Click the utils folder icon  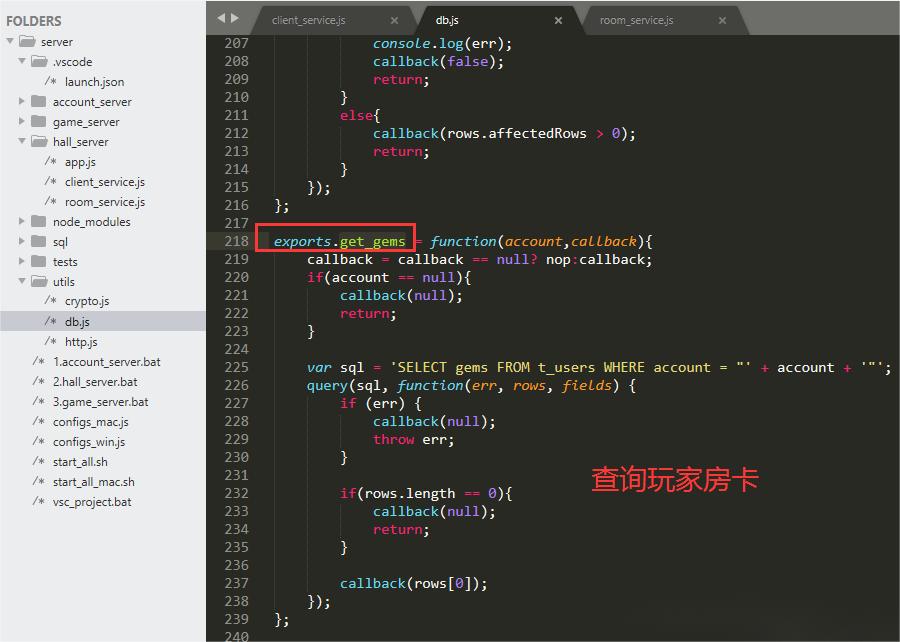[x=39, y=281]
